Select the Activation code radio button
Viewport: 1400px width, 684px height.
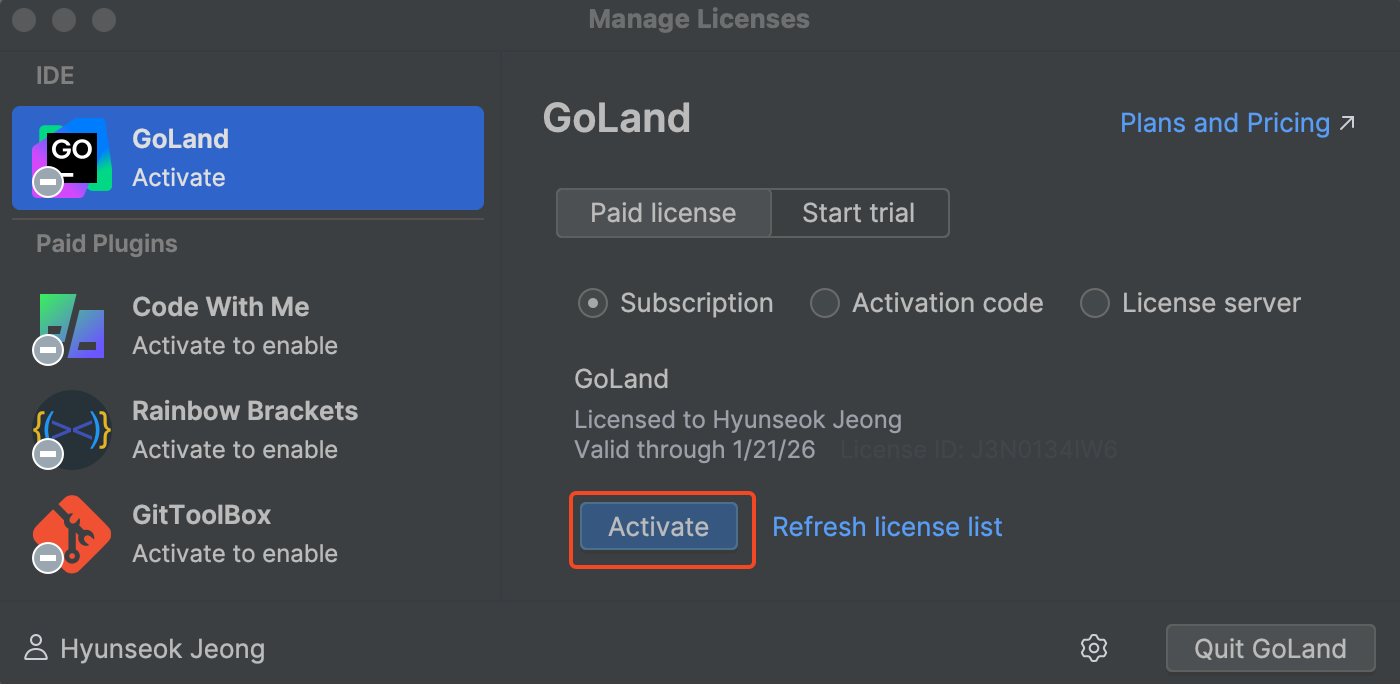(x=824, y=303)
